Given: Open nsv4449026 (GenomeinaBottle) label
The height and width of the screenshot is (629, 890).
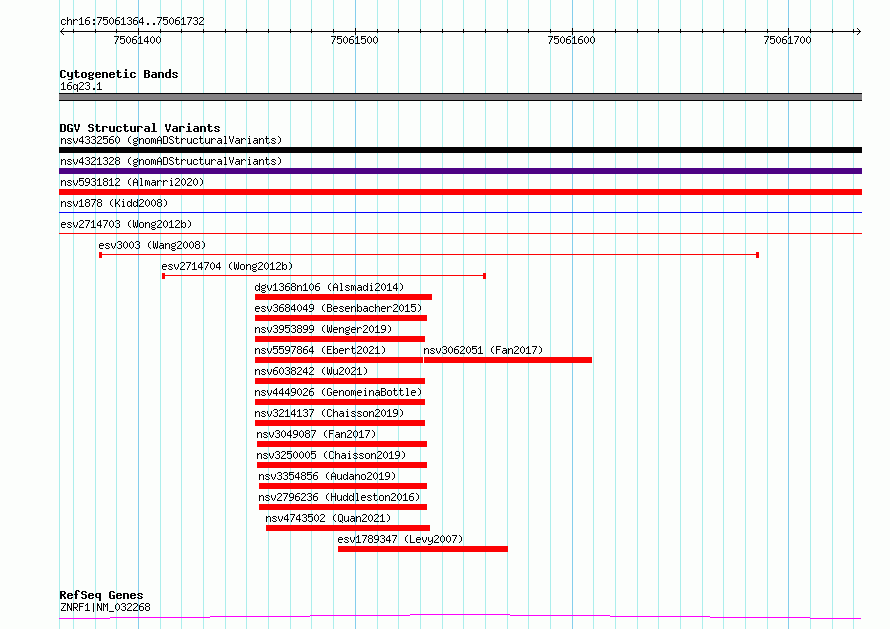Looking at the screenshot, I should coord(338,392).
